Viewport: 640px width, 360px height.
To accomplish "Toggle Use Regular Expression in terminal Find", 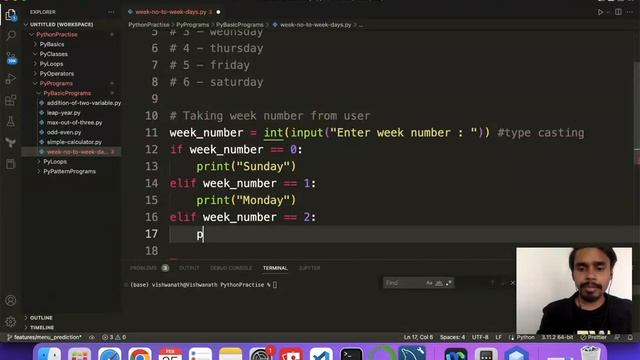I will coord(449,283).
